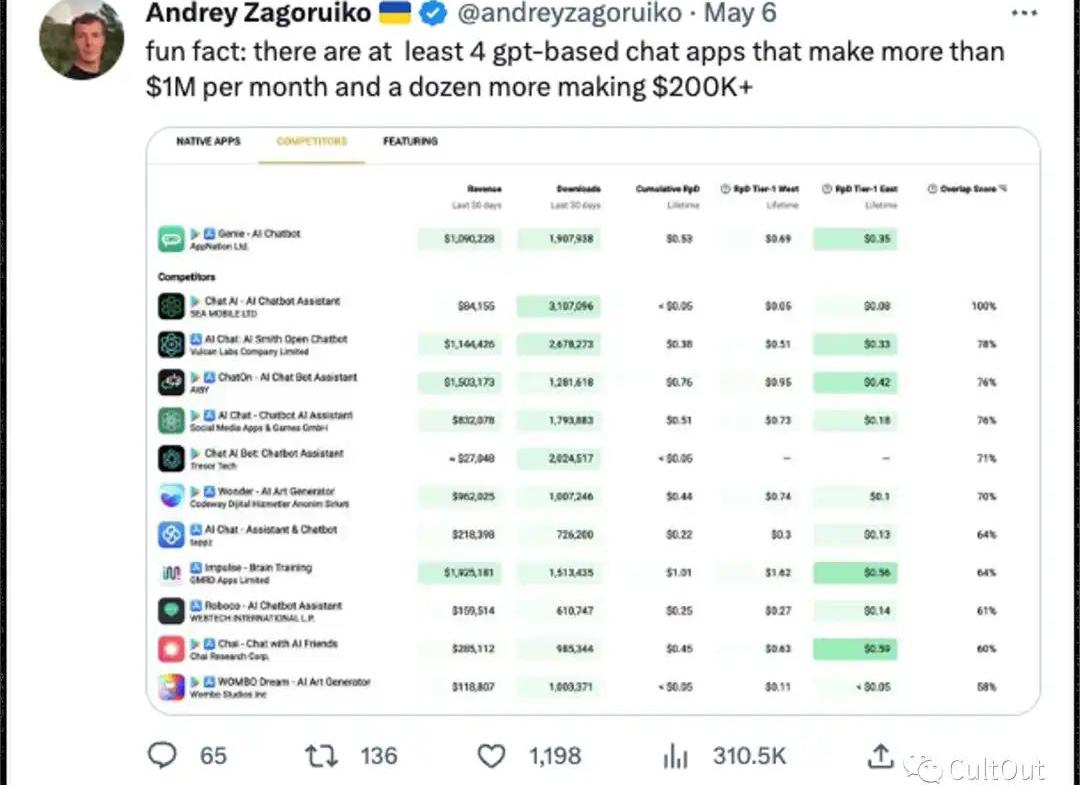1080x785 pixels.
Task: Sort by the Overlap Score column
Action: [x=967, y=189]
